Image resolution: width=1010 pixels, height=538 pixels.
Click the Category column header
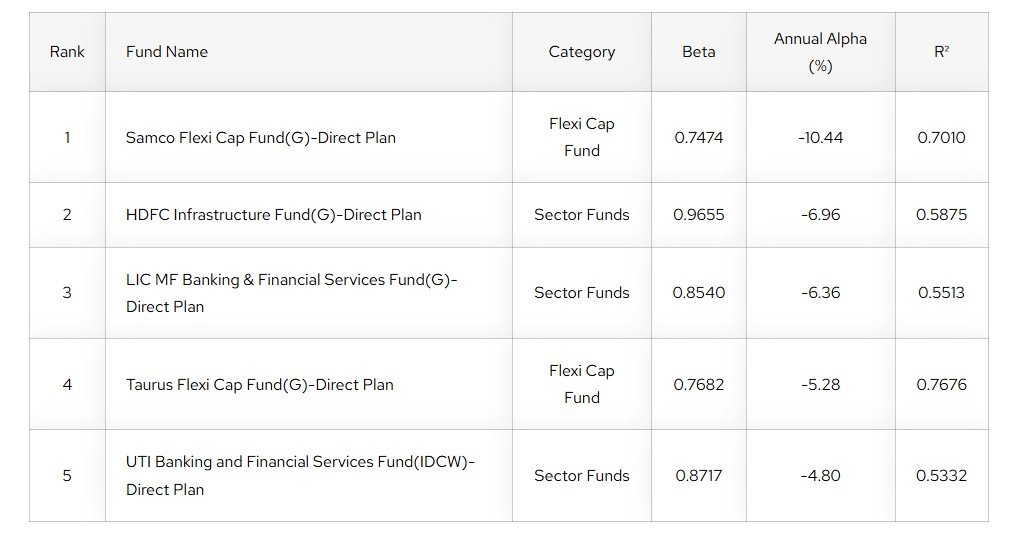581,52
